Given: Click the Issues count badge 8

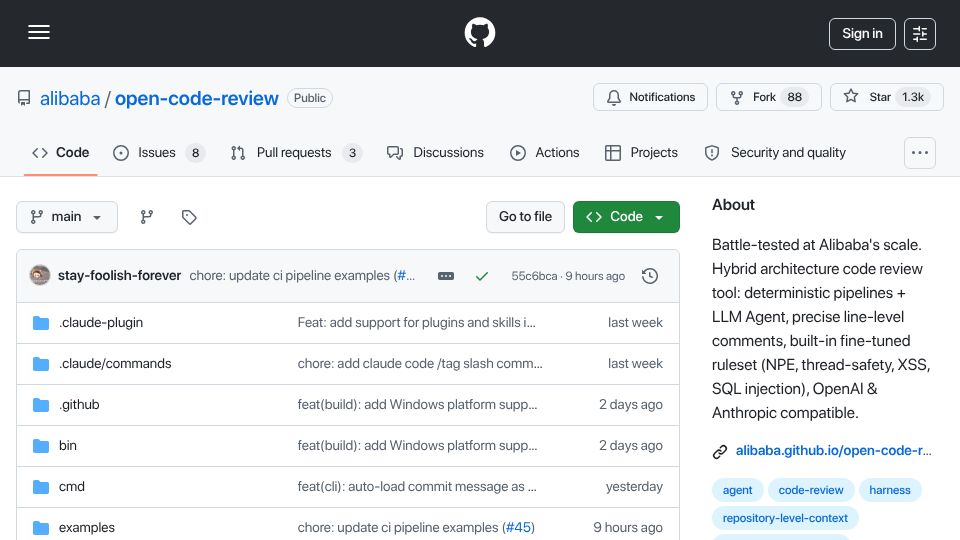Looking at the screenshot, I should (x=195, y=153).
